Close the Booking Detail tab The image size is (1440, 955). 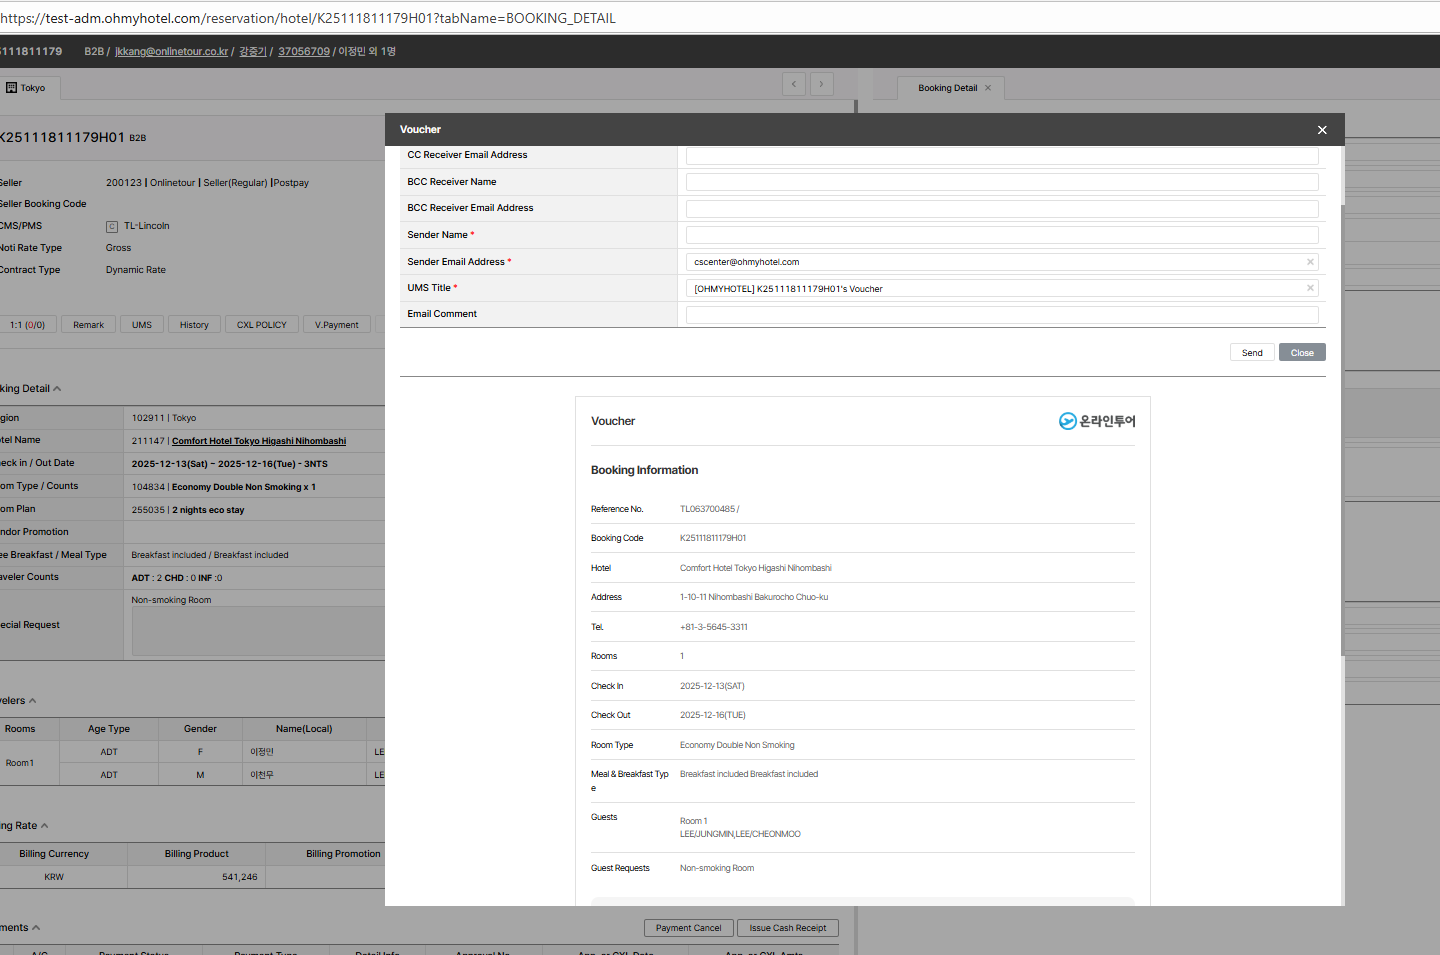(x=988, y=88)
